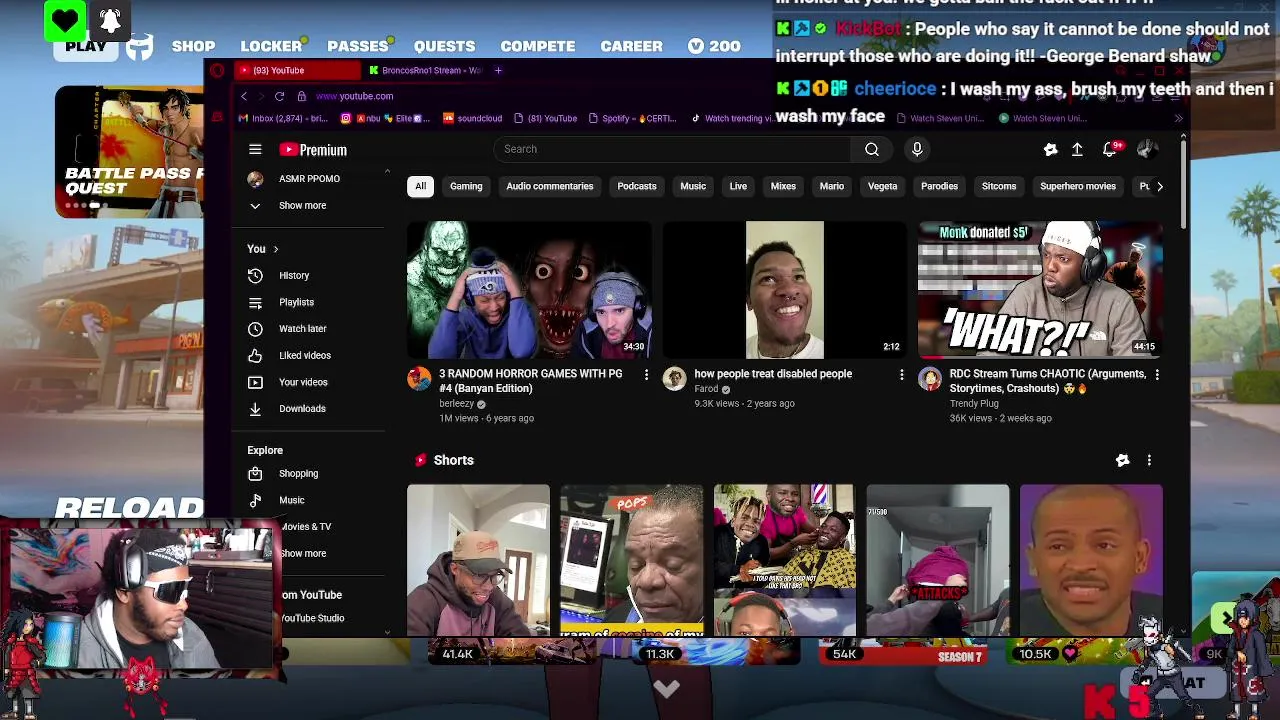Select the Gaming filter chip
The height and width of the screenshot is (720, 1280).
[466, 186]
